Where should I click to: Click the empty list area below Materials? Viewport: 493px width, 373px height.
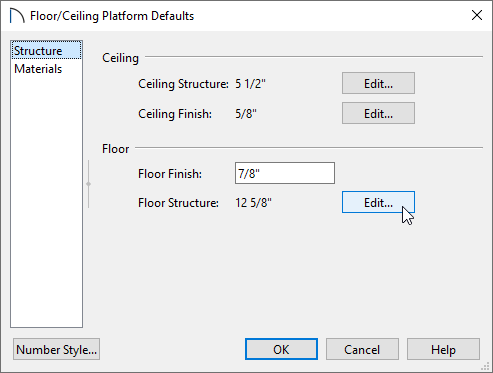tap(46, 202)
